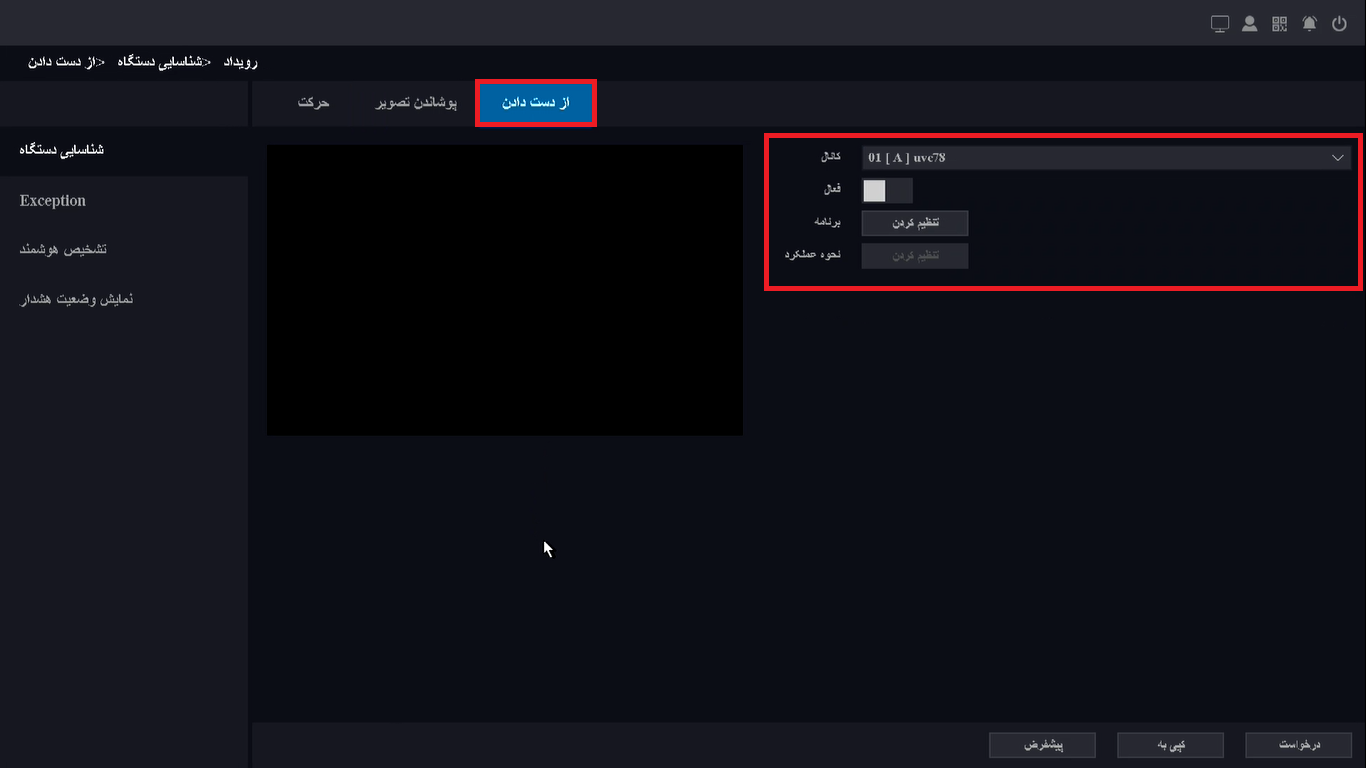The height and width of the screenshot is (768, 1366).
Task: Click the پیشفرض default button
Action: coord(1042,745)
